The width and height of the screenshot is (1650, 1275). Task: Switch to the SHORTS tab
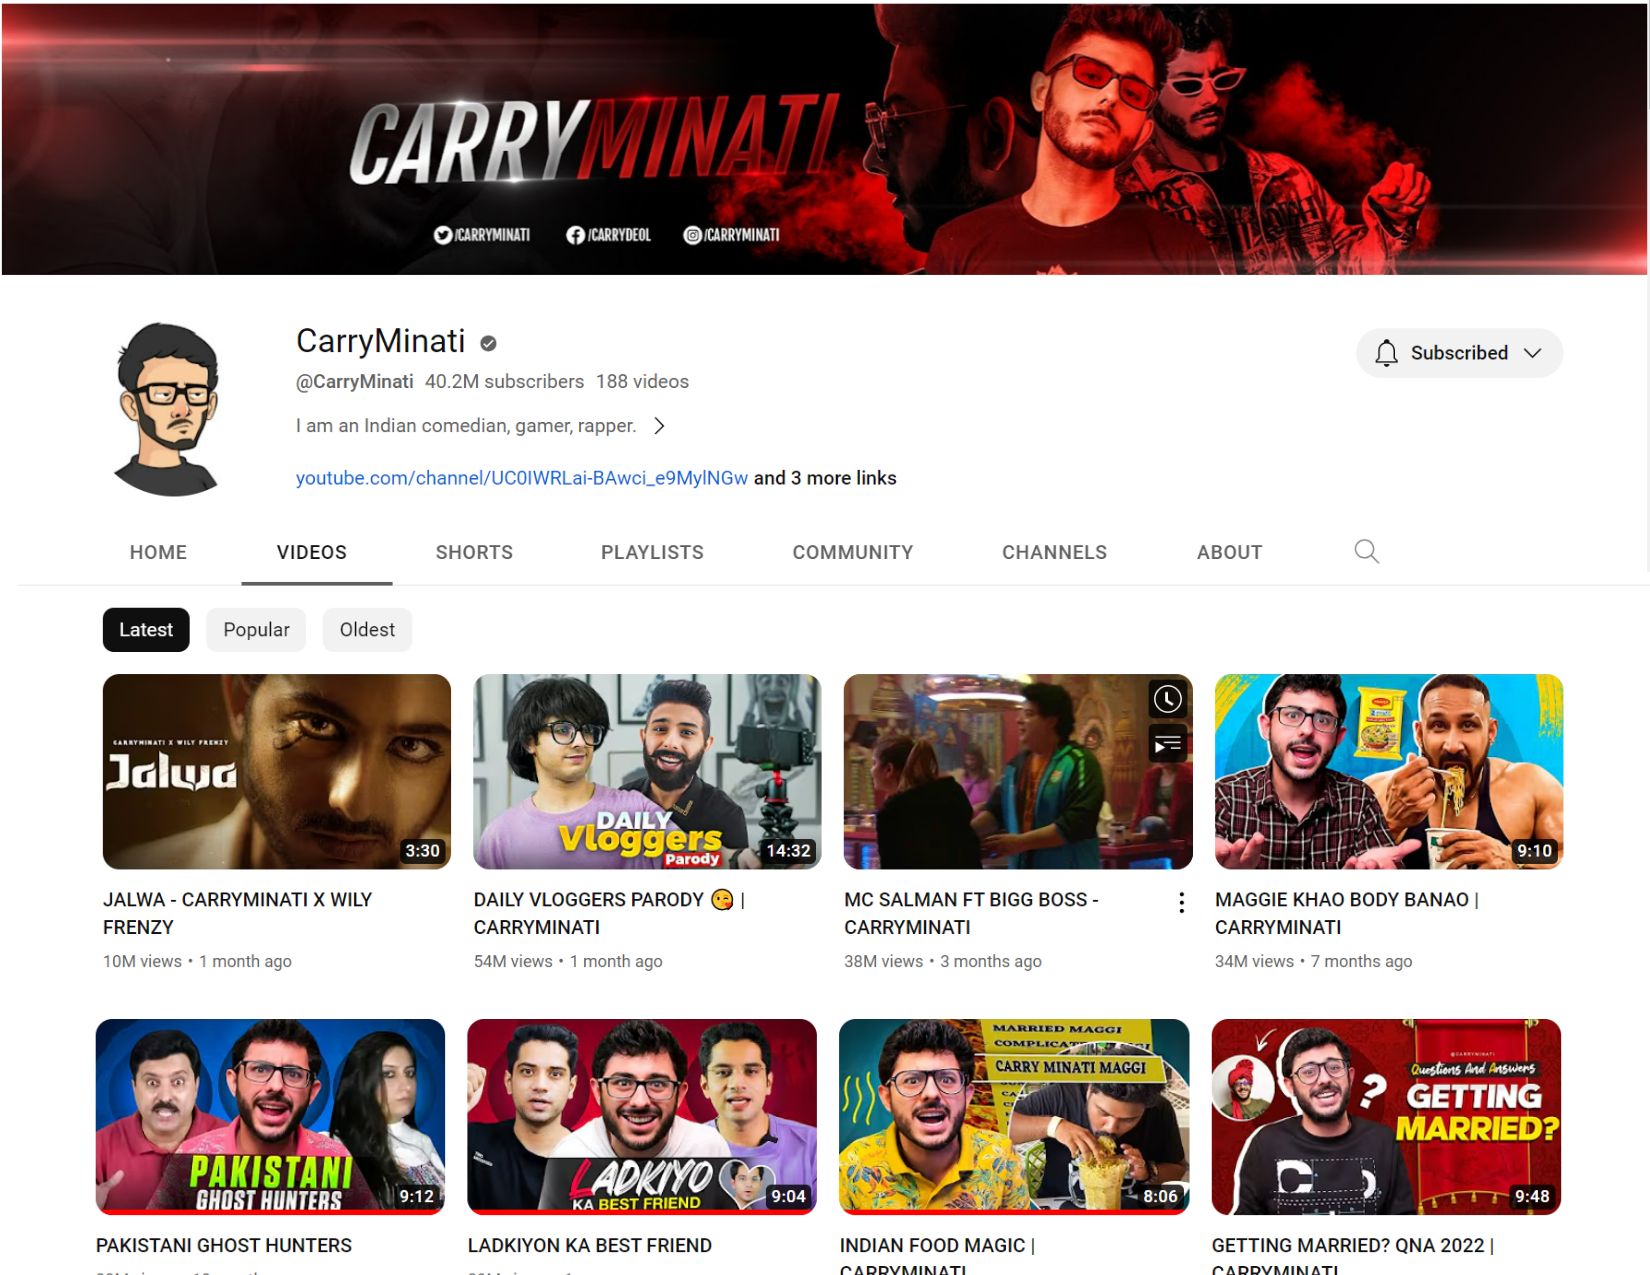coord(474,552)
